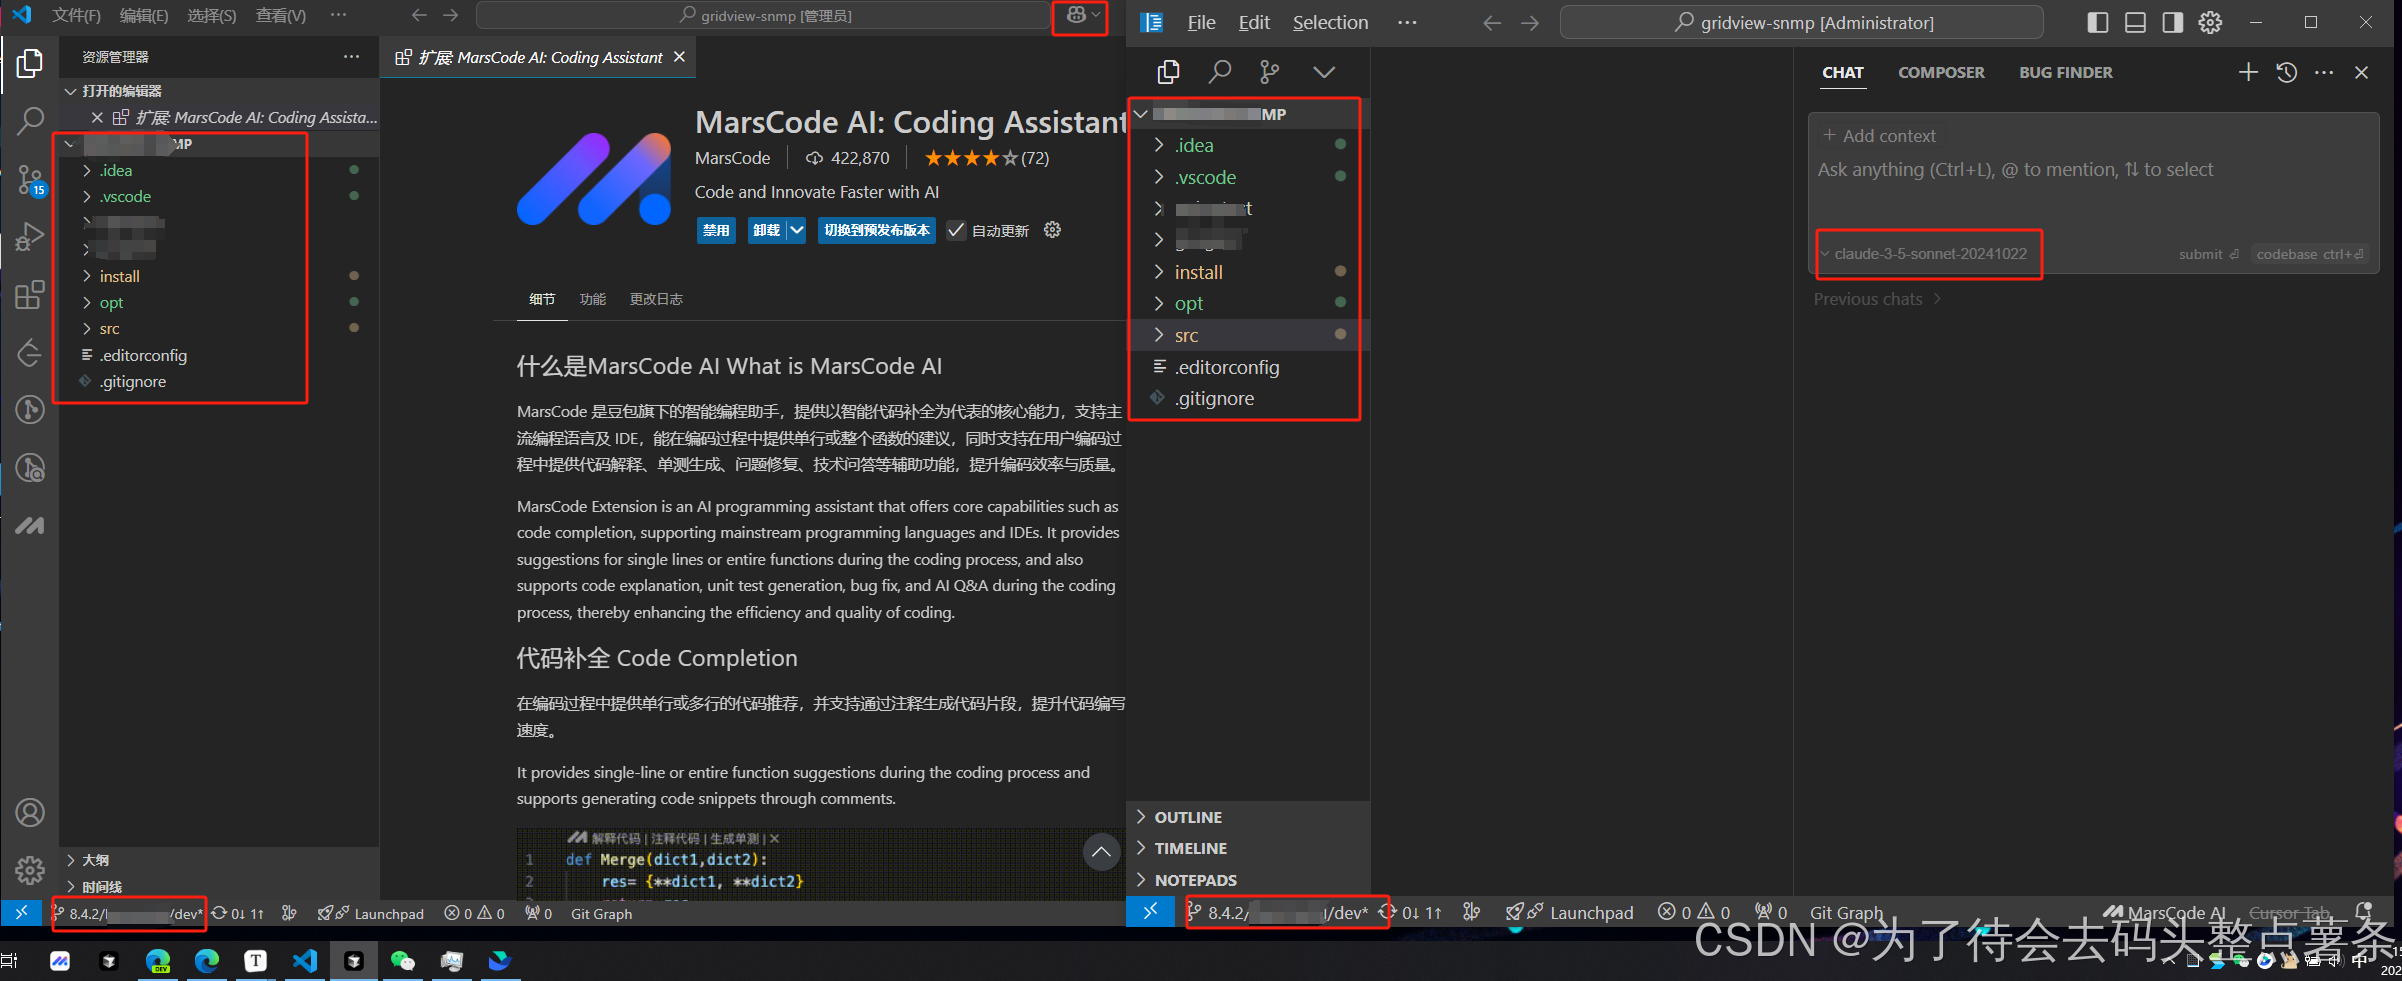Viewport: 2402px width, 981px height.
Task: Close MarsCode extension editor tab
Action: click(679, 57)
